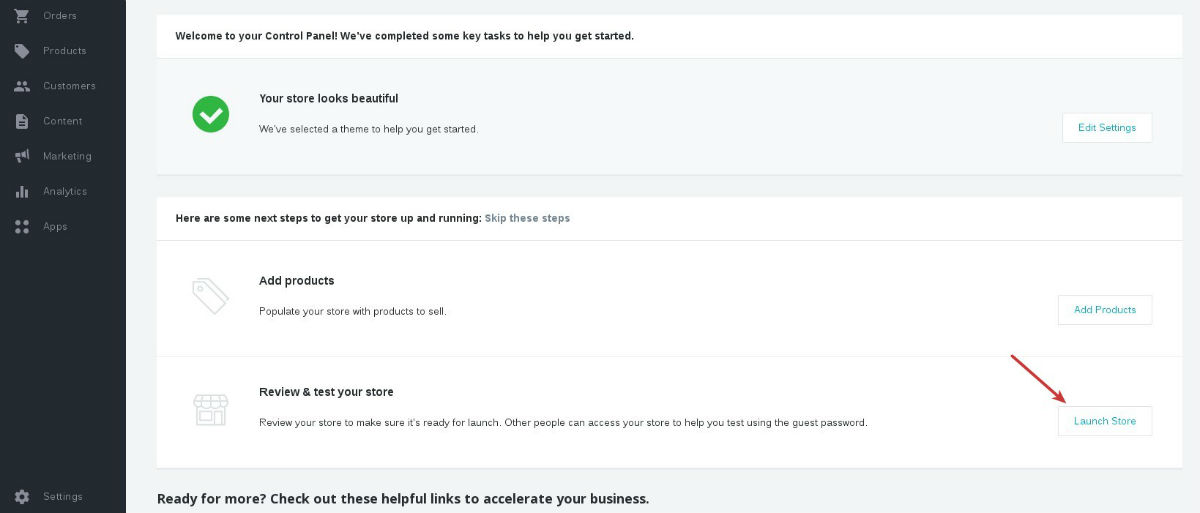Click the Settings gear icon
The height and width of the screenshot is (513, 1200).
pyautogui.click(x=22, y=497)
